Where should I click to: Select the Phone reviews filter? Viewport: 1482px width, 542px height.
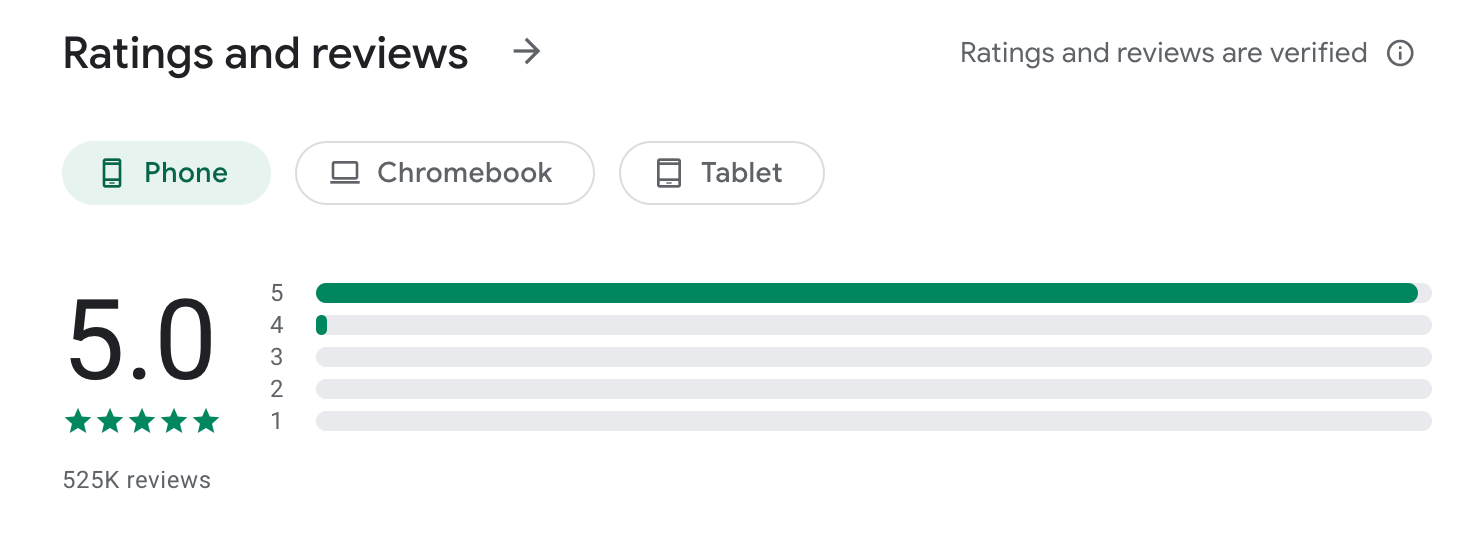[x=166, y=173]
